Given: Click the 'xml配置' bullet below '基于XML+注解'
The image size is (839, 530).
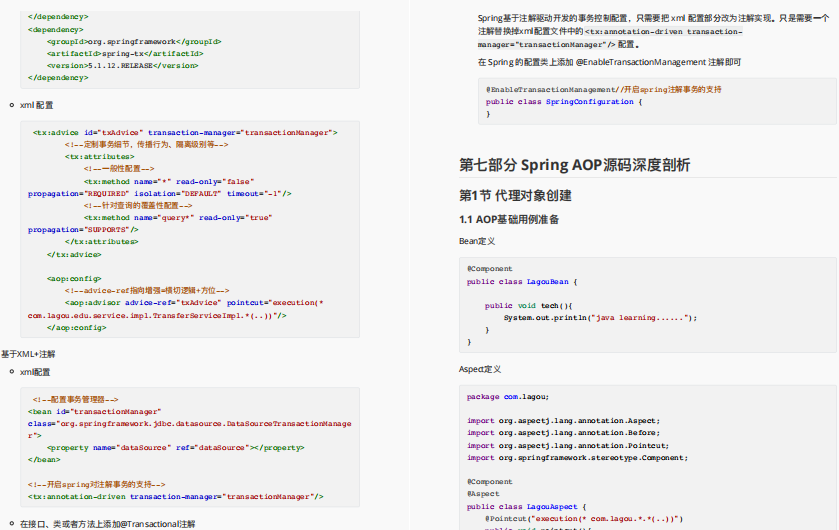Looking at the screenshot, I should [35, 372].
